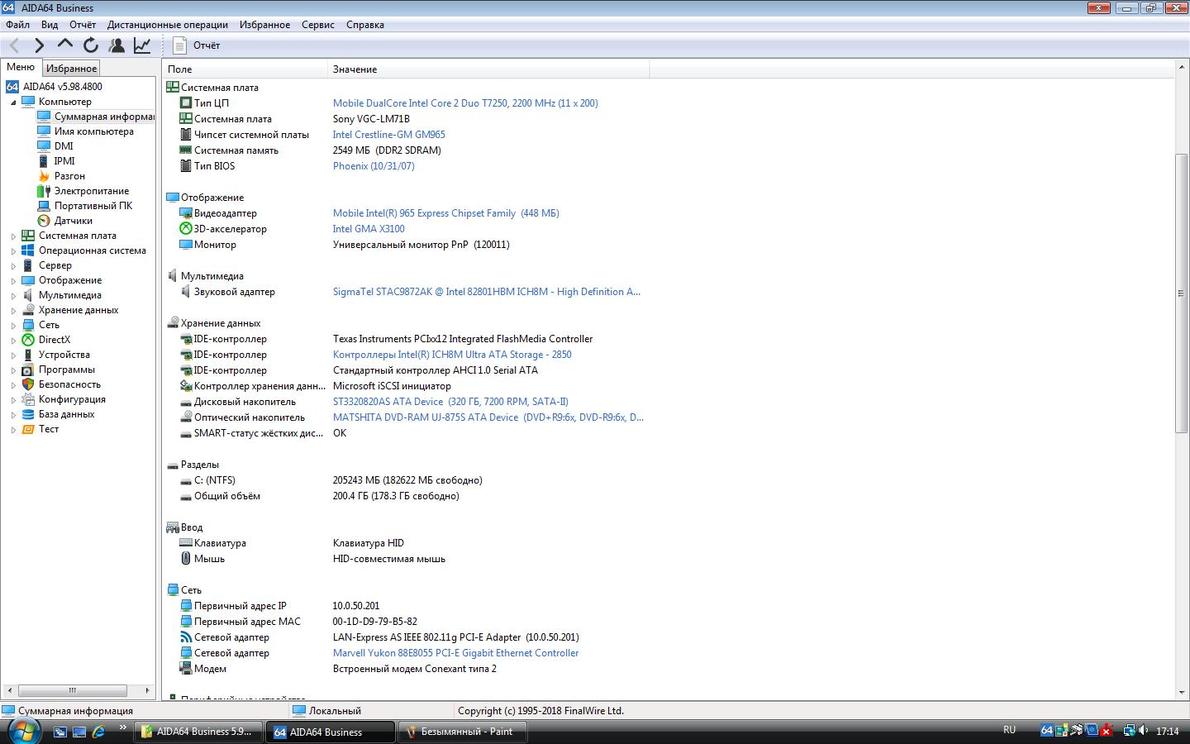This screenshot has height=744, width=1190.
Task: Open user management icon in toolbar
Action: (x=117, y=46)
